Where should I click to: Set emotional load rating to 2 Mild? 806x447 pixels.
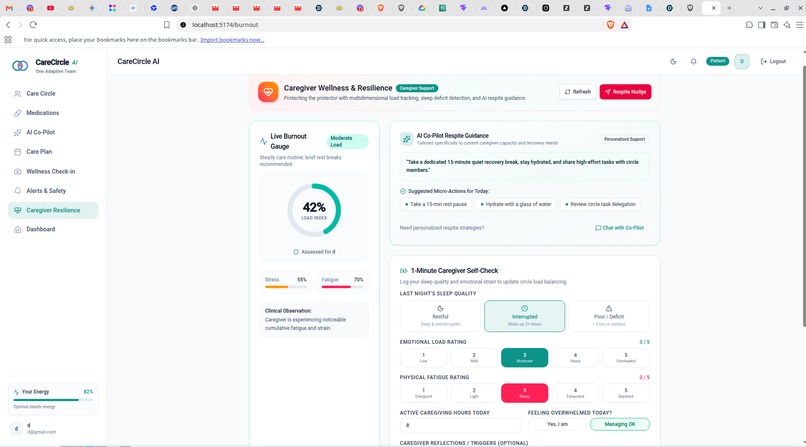pos(474,358)
